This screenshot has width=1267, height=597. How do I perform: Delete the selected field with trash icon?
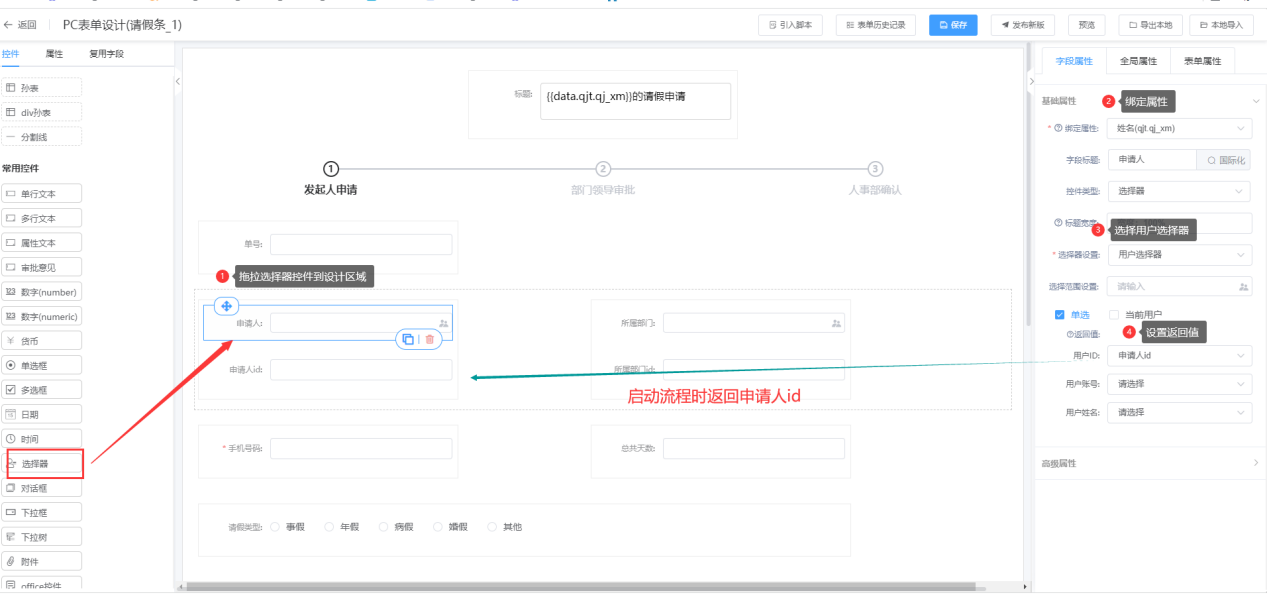430,339
